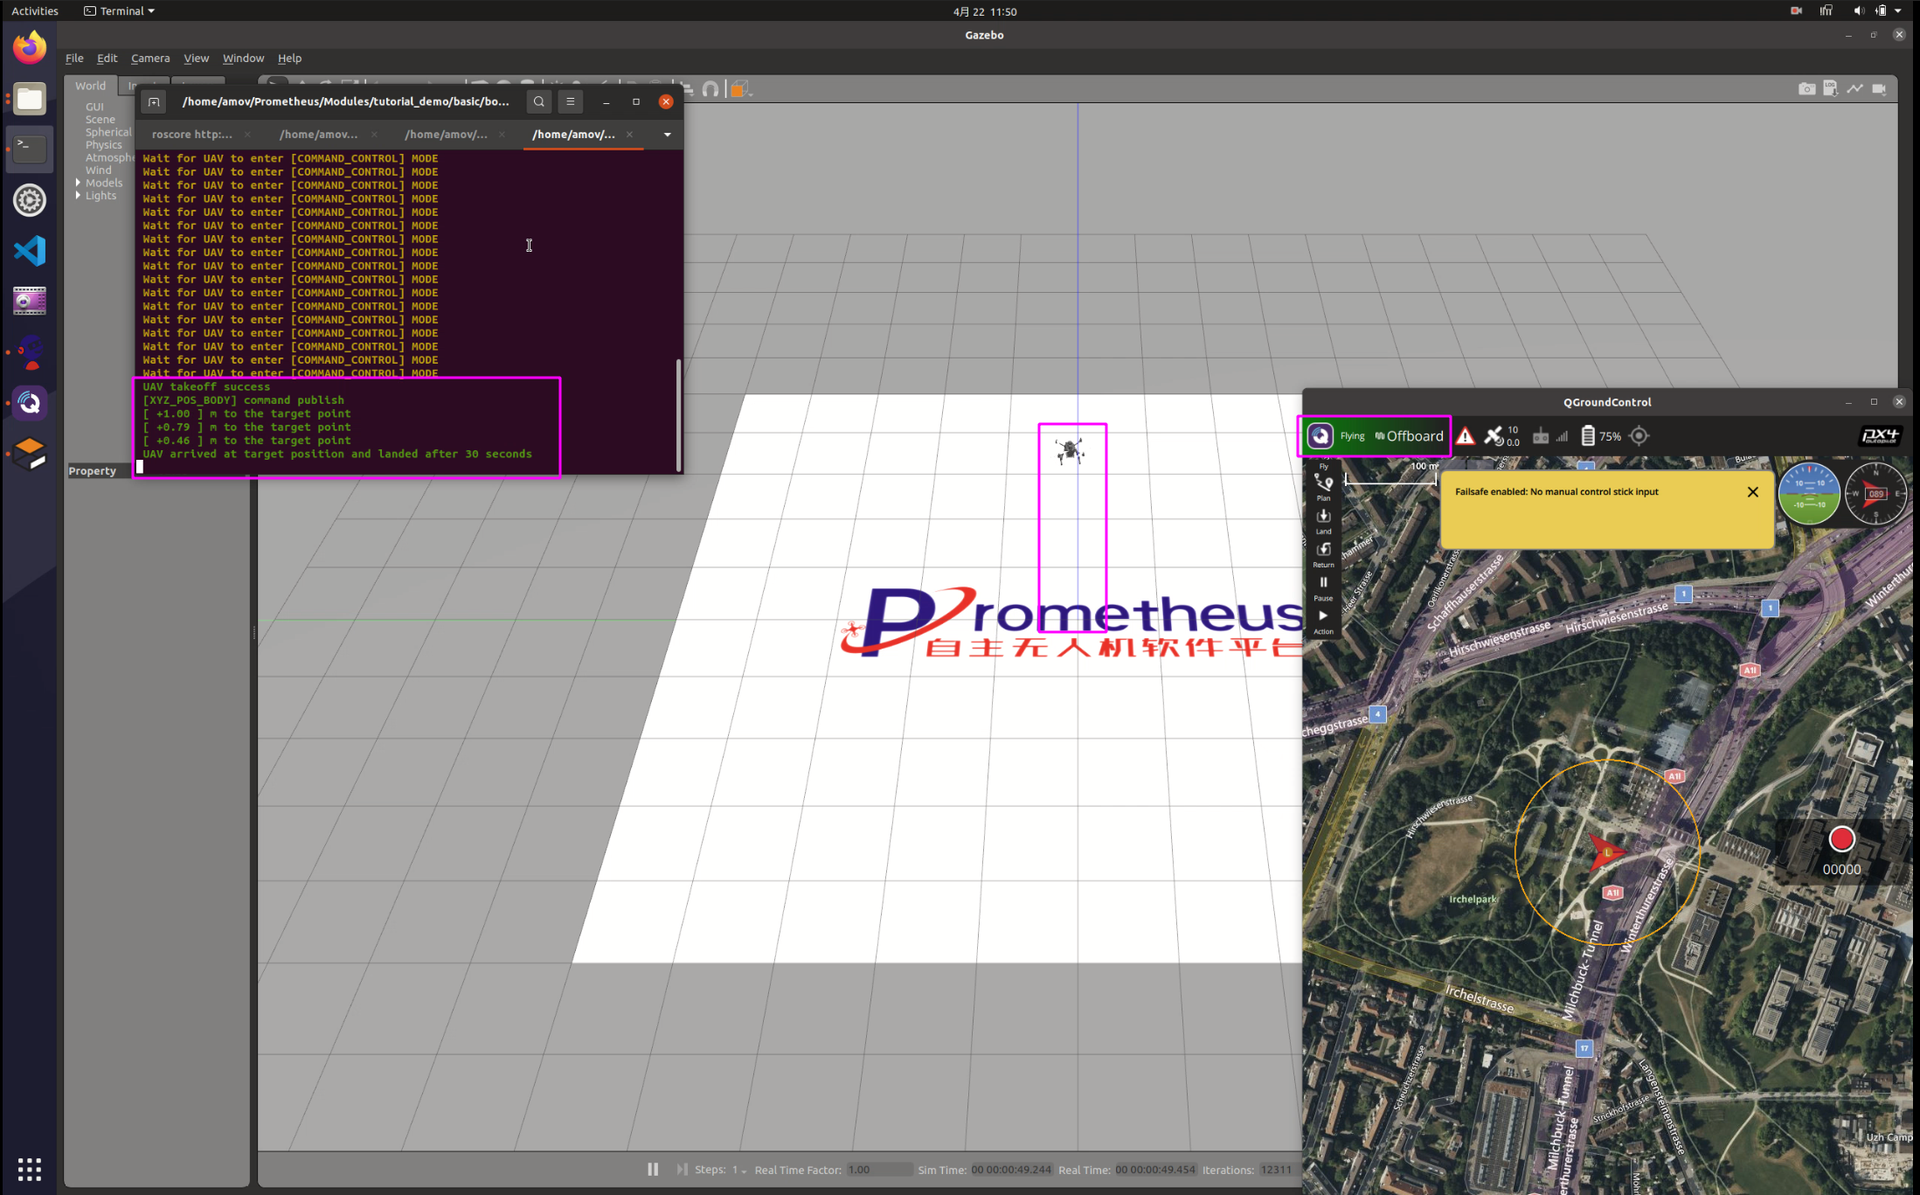Viewport: 1920px width, 1195px height.
Task: Expand the Lights tree node
Action: 78,196
